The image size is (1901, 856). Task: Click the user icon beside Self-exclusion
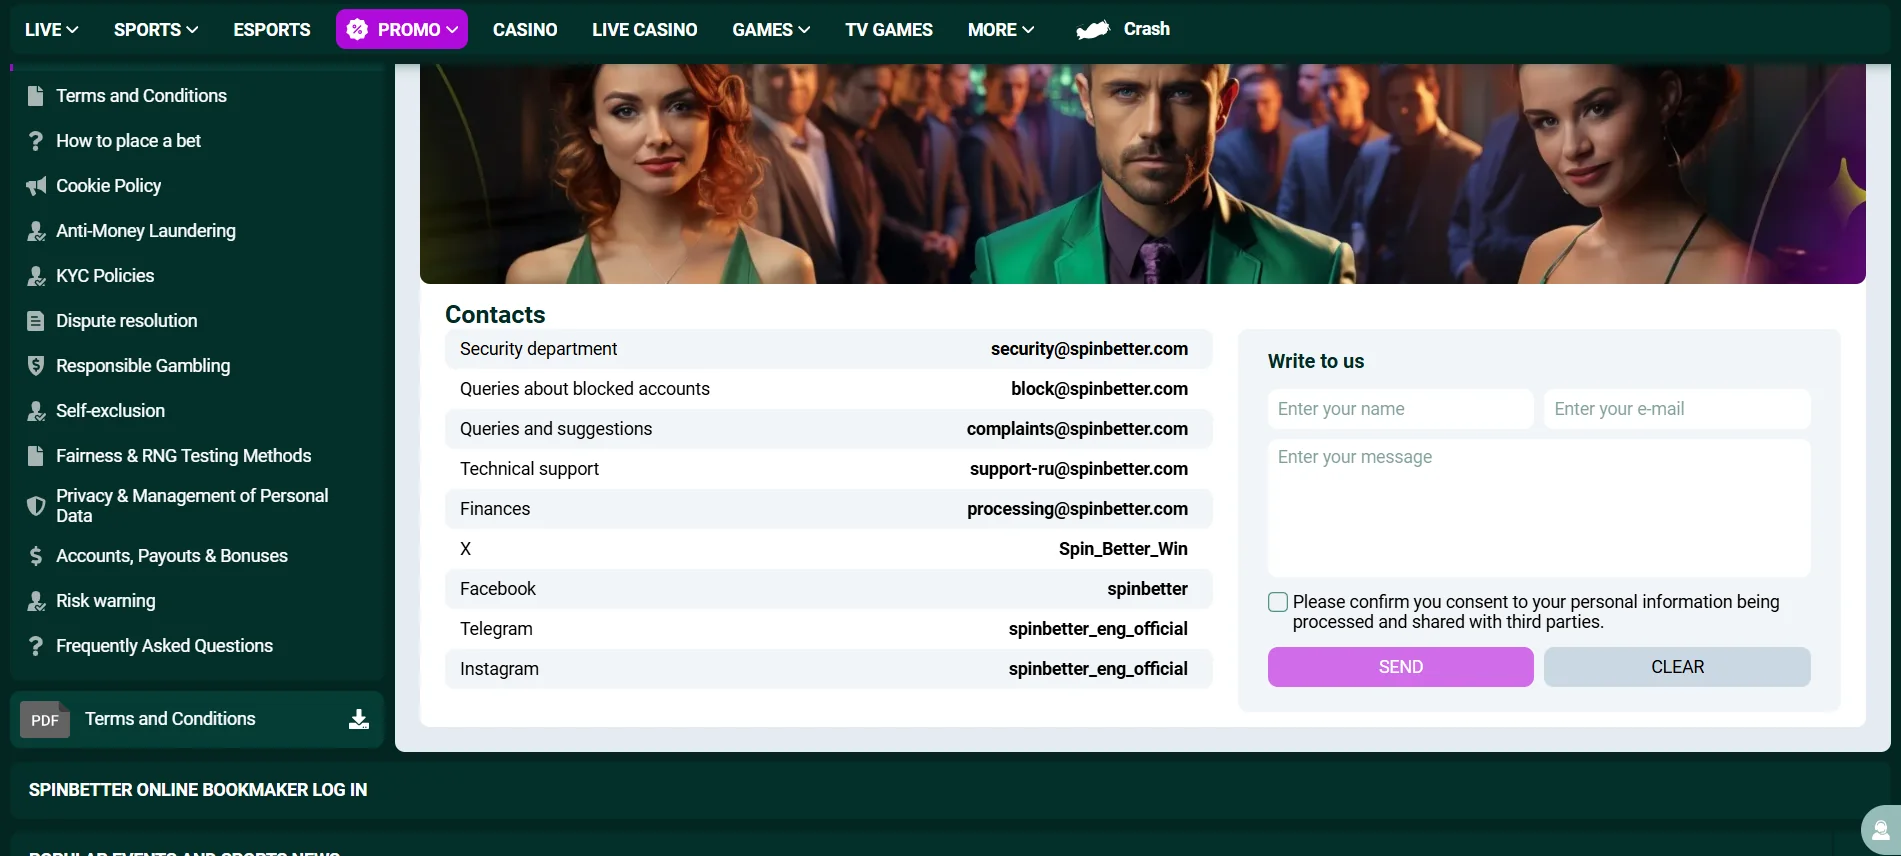pos(36,411)
